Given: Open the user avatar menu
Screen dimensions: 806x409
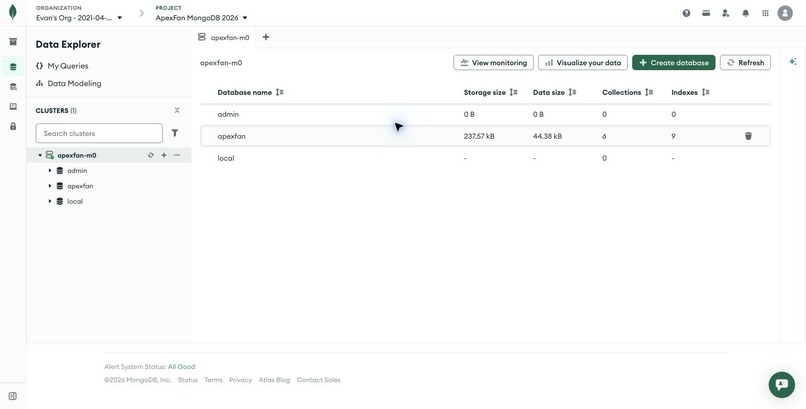Looking at the screenshot, I should (785, 13).
